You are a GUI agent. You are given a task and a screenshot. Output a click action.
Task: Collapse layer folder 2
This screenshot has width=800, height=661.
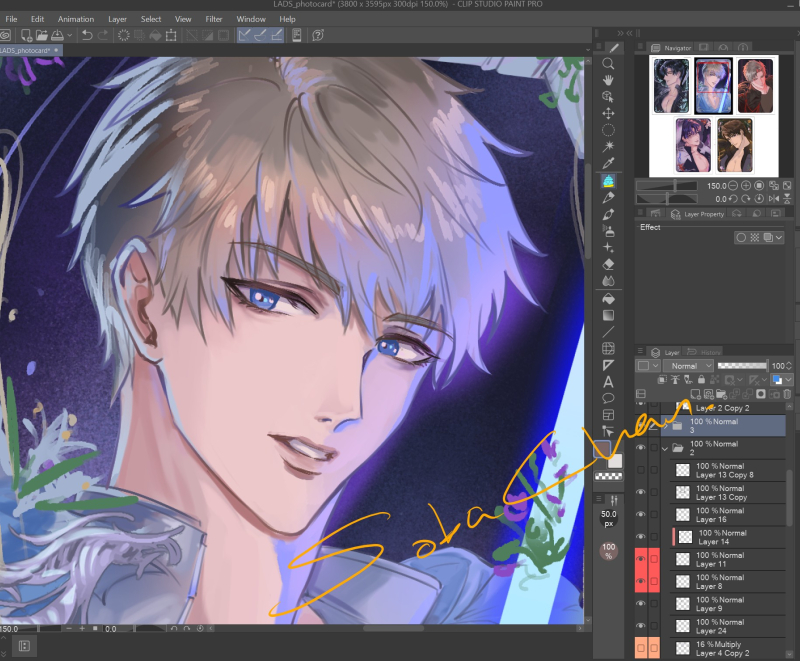tap(665, 448)
